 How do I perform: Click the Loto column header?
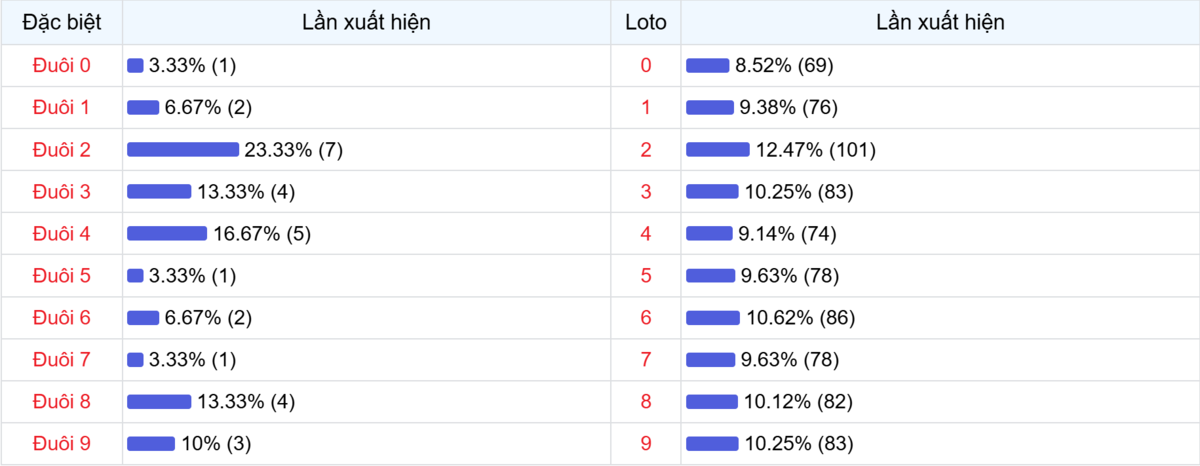click(x=645, y=22)
